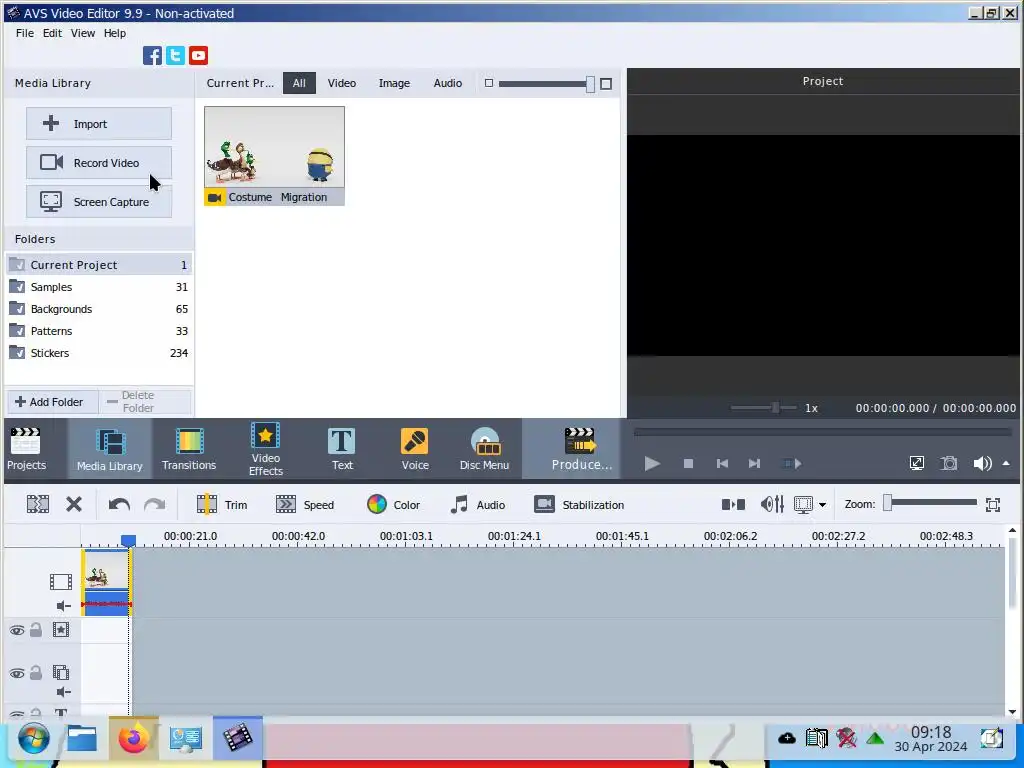Adjust the playback speed slider
Screen dimensions: 1024x768
775,408
